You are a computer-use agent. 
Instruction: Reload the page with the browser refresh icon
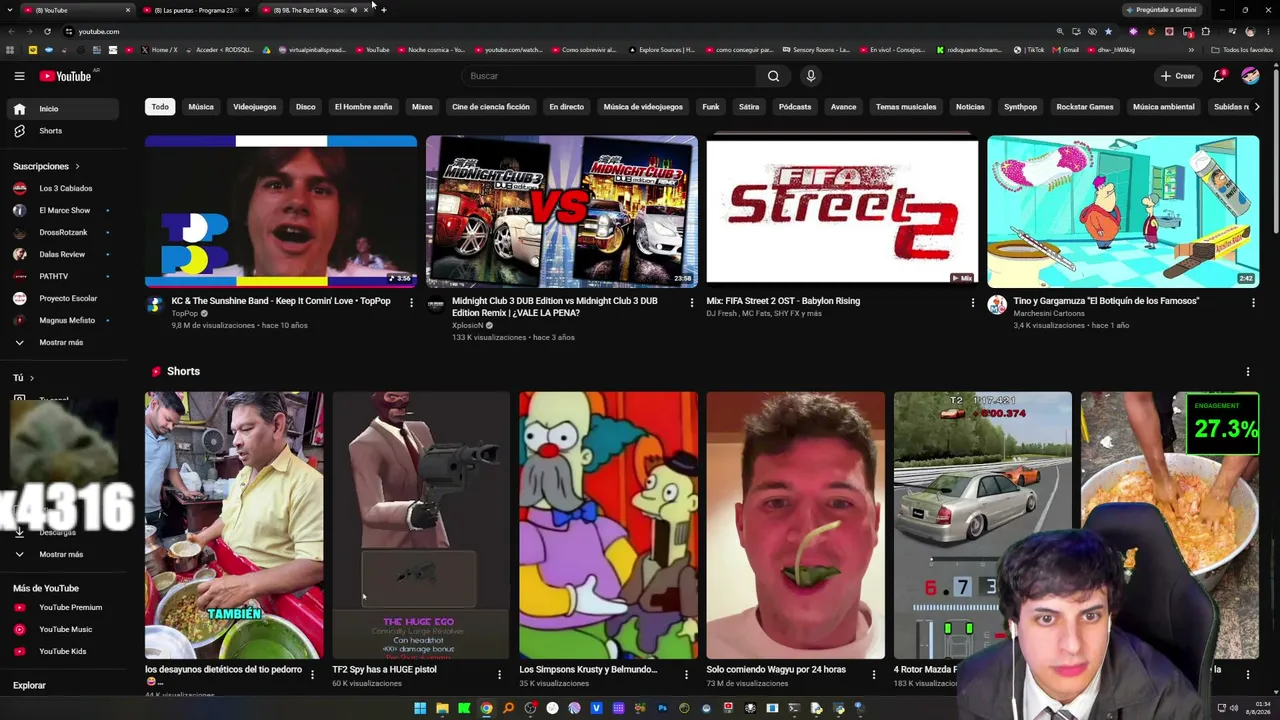point(47,31)
